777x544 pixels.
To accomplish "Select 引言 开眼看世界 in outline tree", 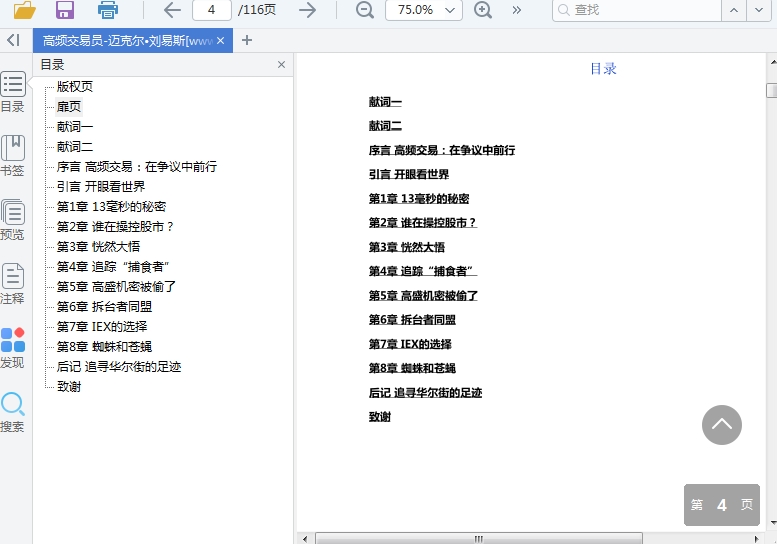I will point(101,186).
